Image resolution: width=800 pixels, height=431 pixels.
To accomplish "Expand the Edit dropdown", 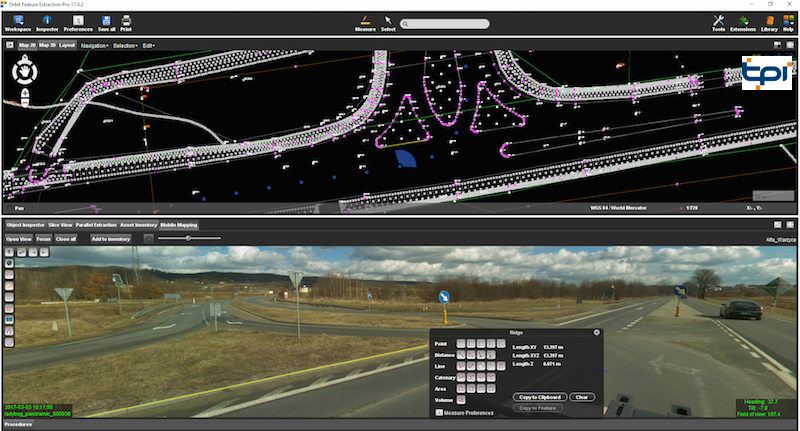I will click(148, 45).
